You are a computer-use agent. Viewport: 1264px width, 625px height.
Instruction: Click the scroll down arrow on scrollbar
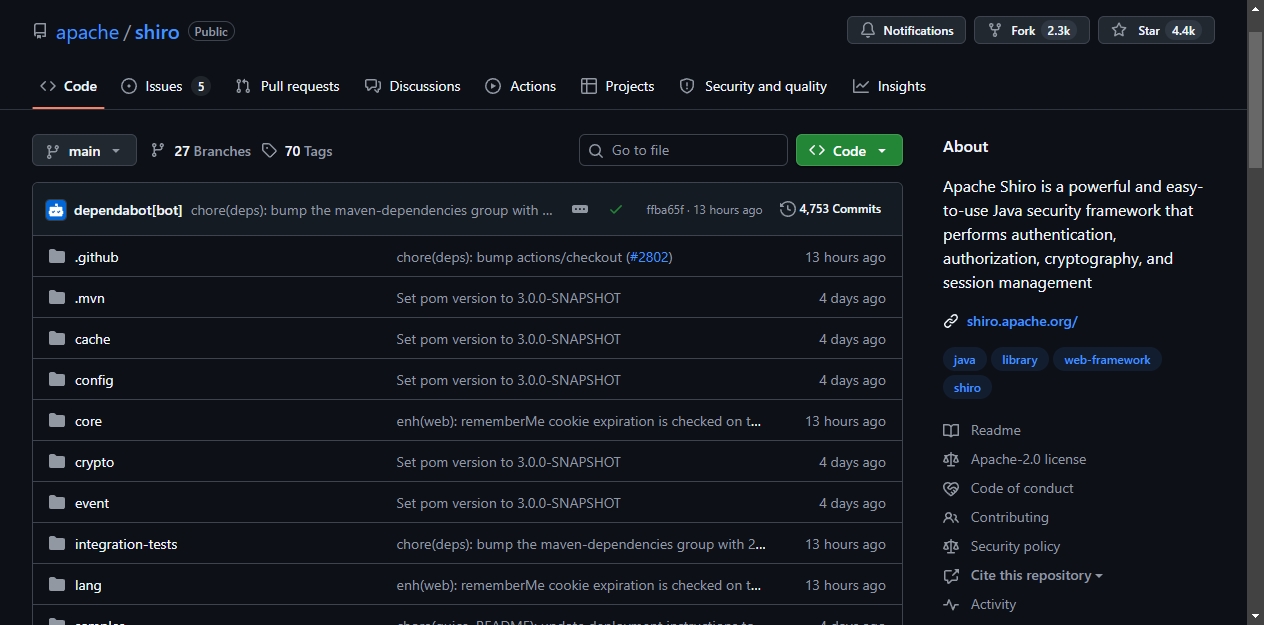[x=1256, y=616]
